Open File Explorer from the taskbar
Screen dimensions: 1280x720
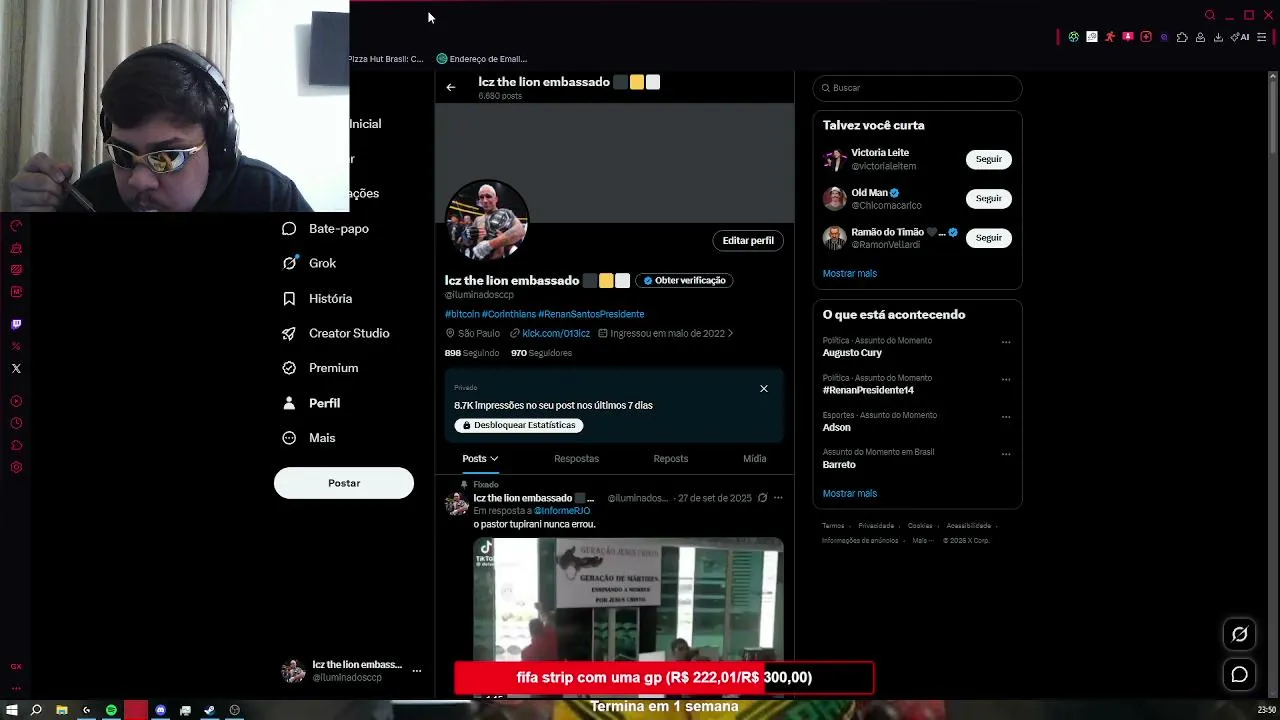coord(62,710)
